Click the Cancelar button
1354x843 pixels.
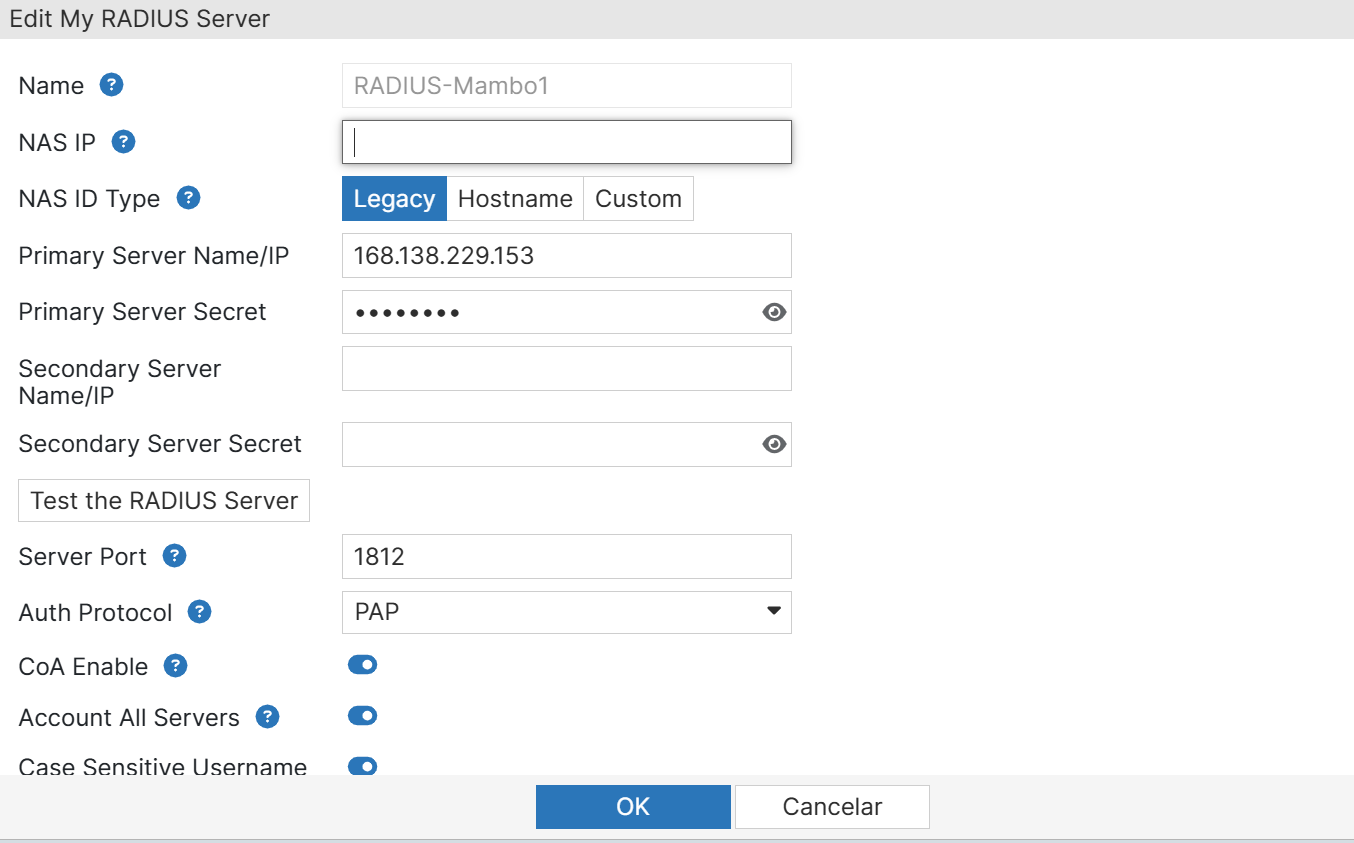click(x=832, y=807)
